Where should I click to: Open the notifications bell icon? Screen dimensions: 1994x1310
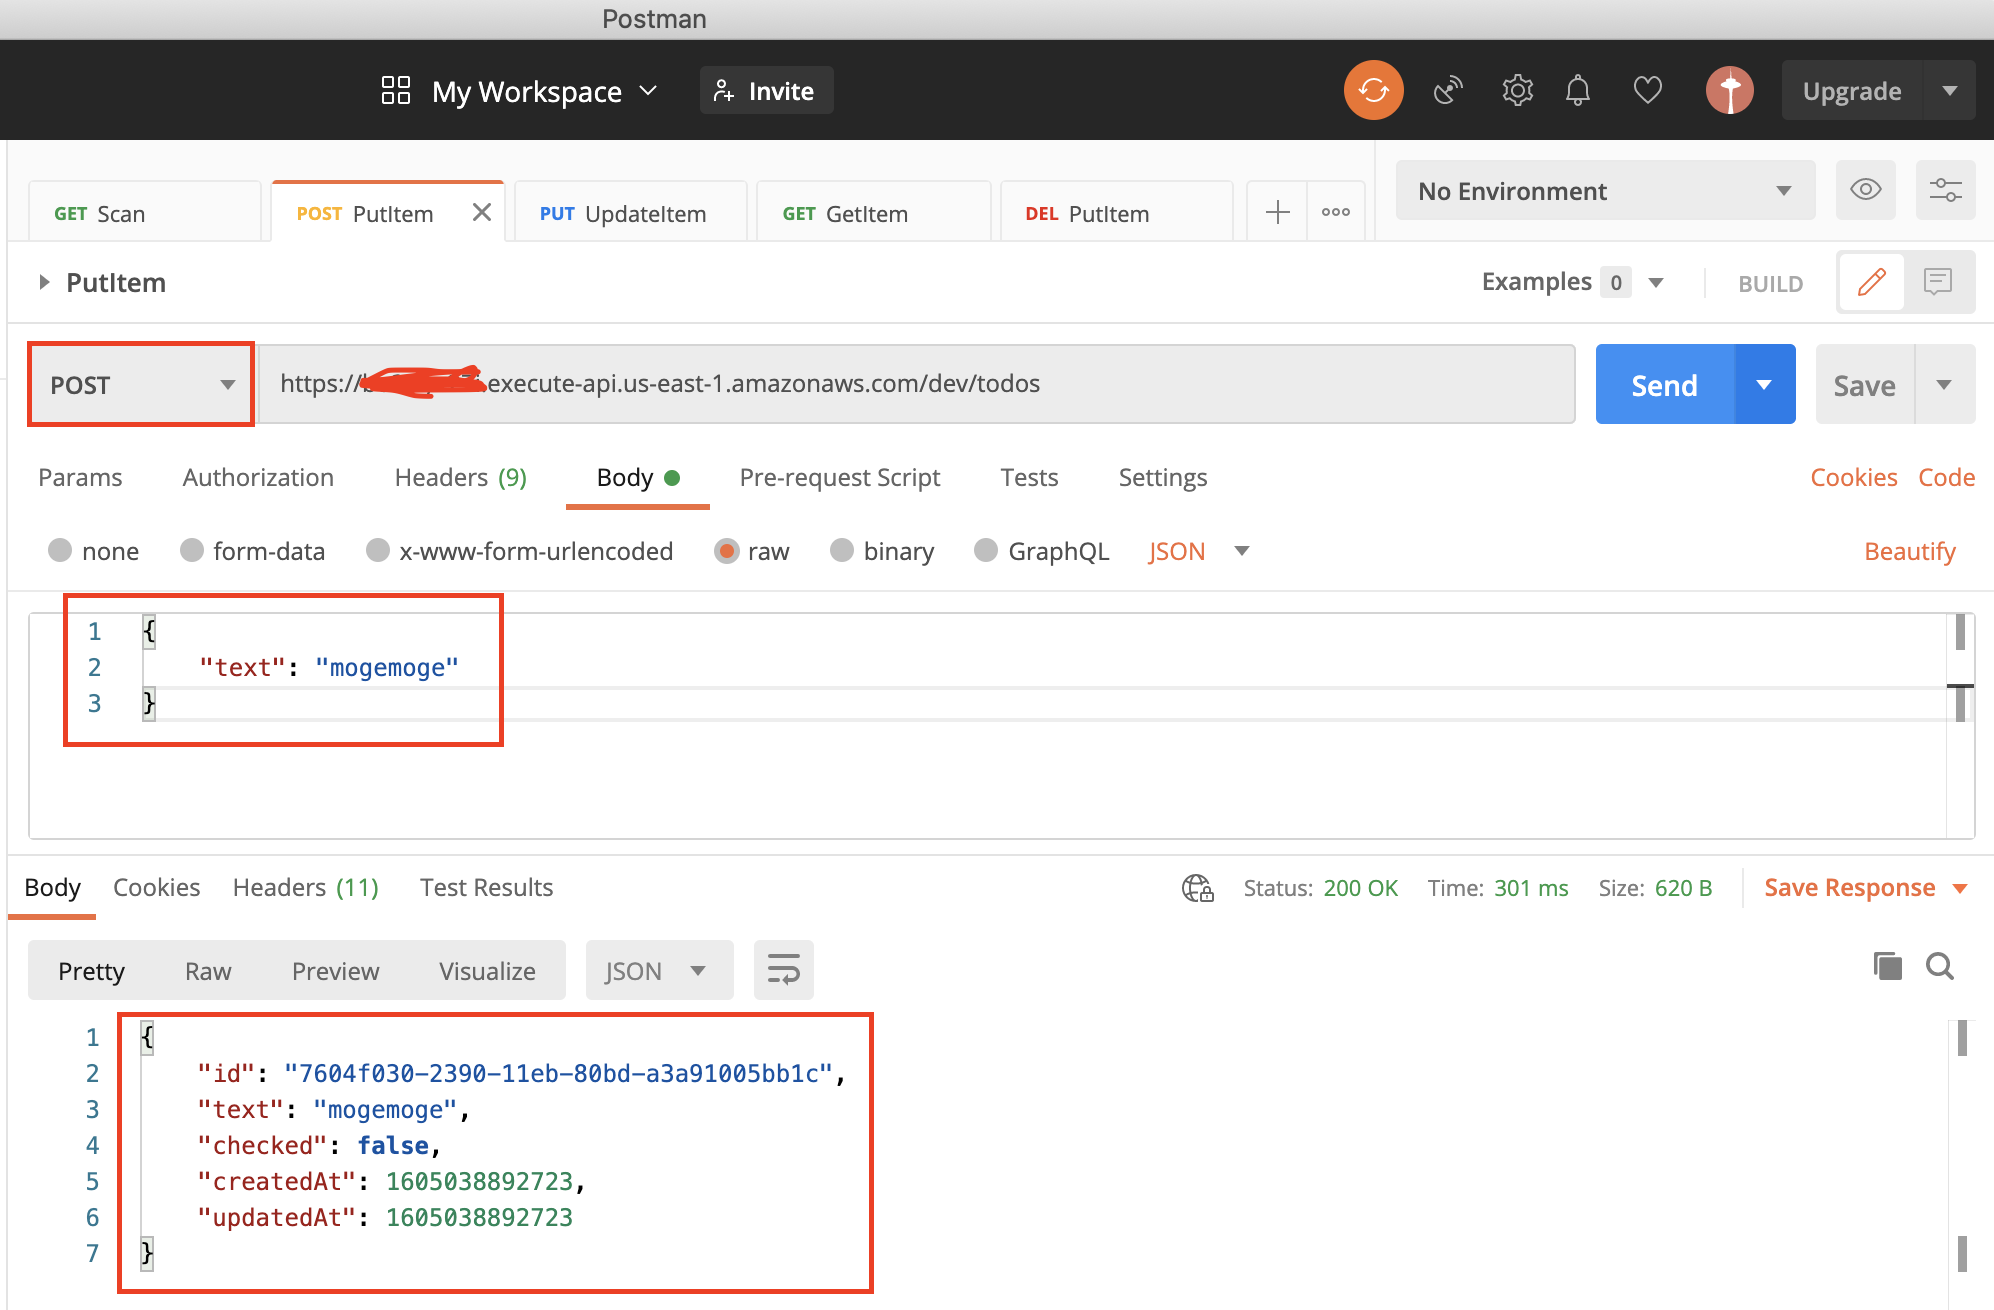click(1577, 91)
